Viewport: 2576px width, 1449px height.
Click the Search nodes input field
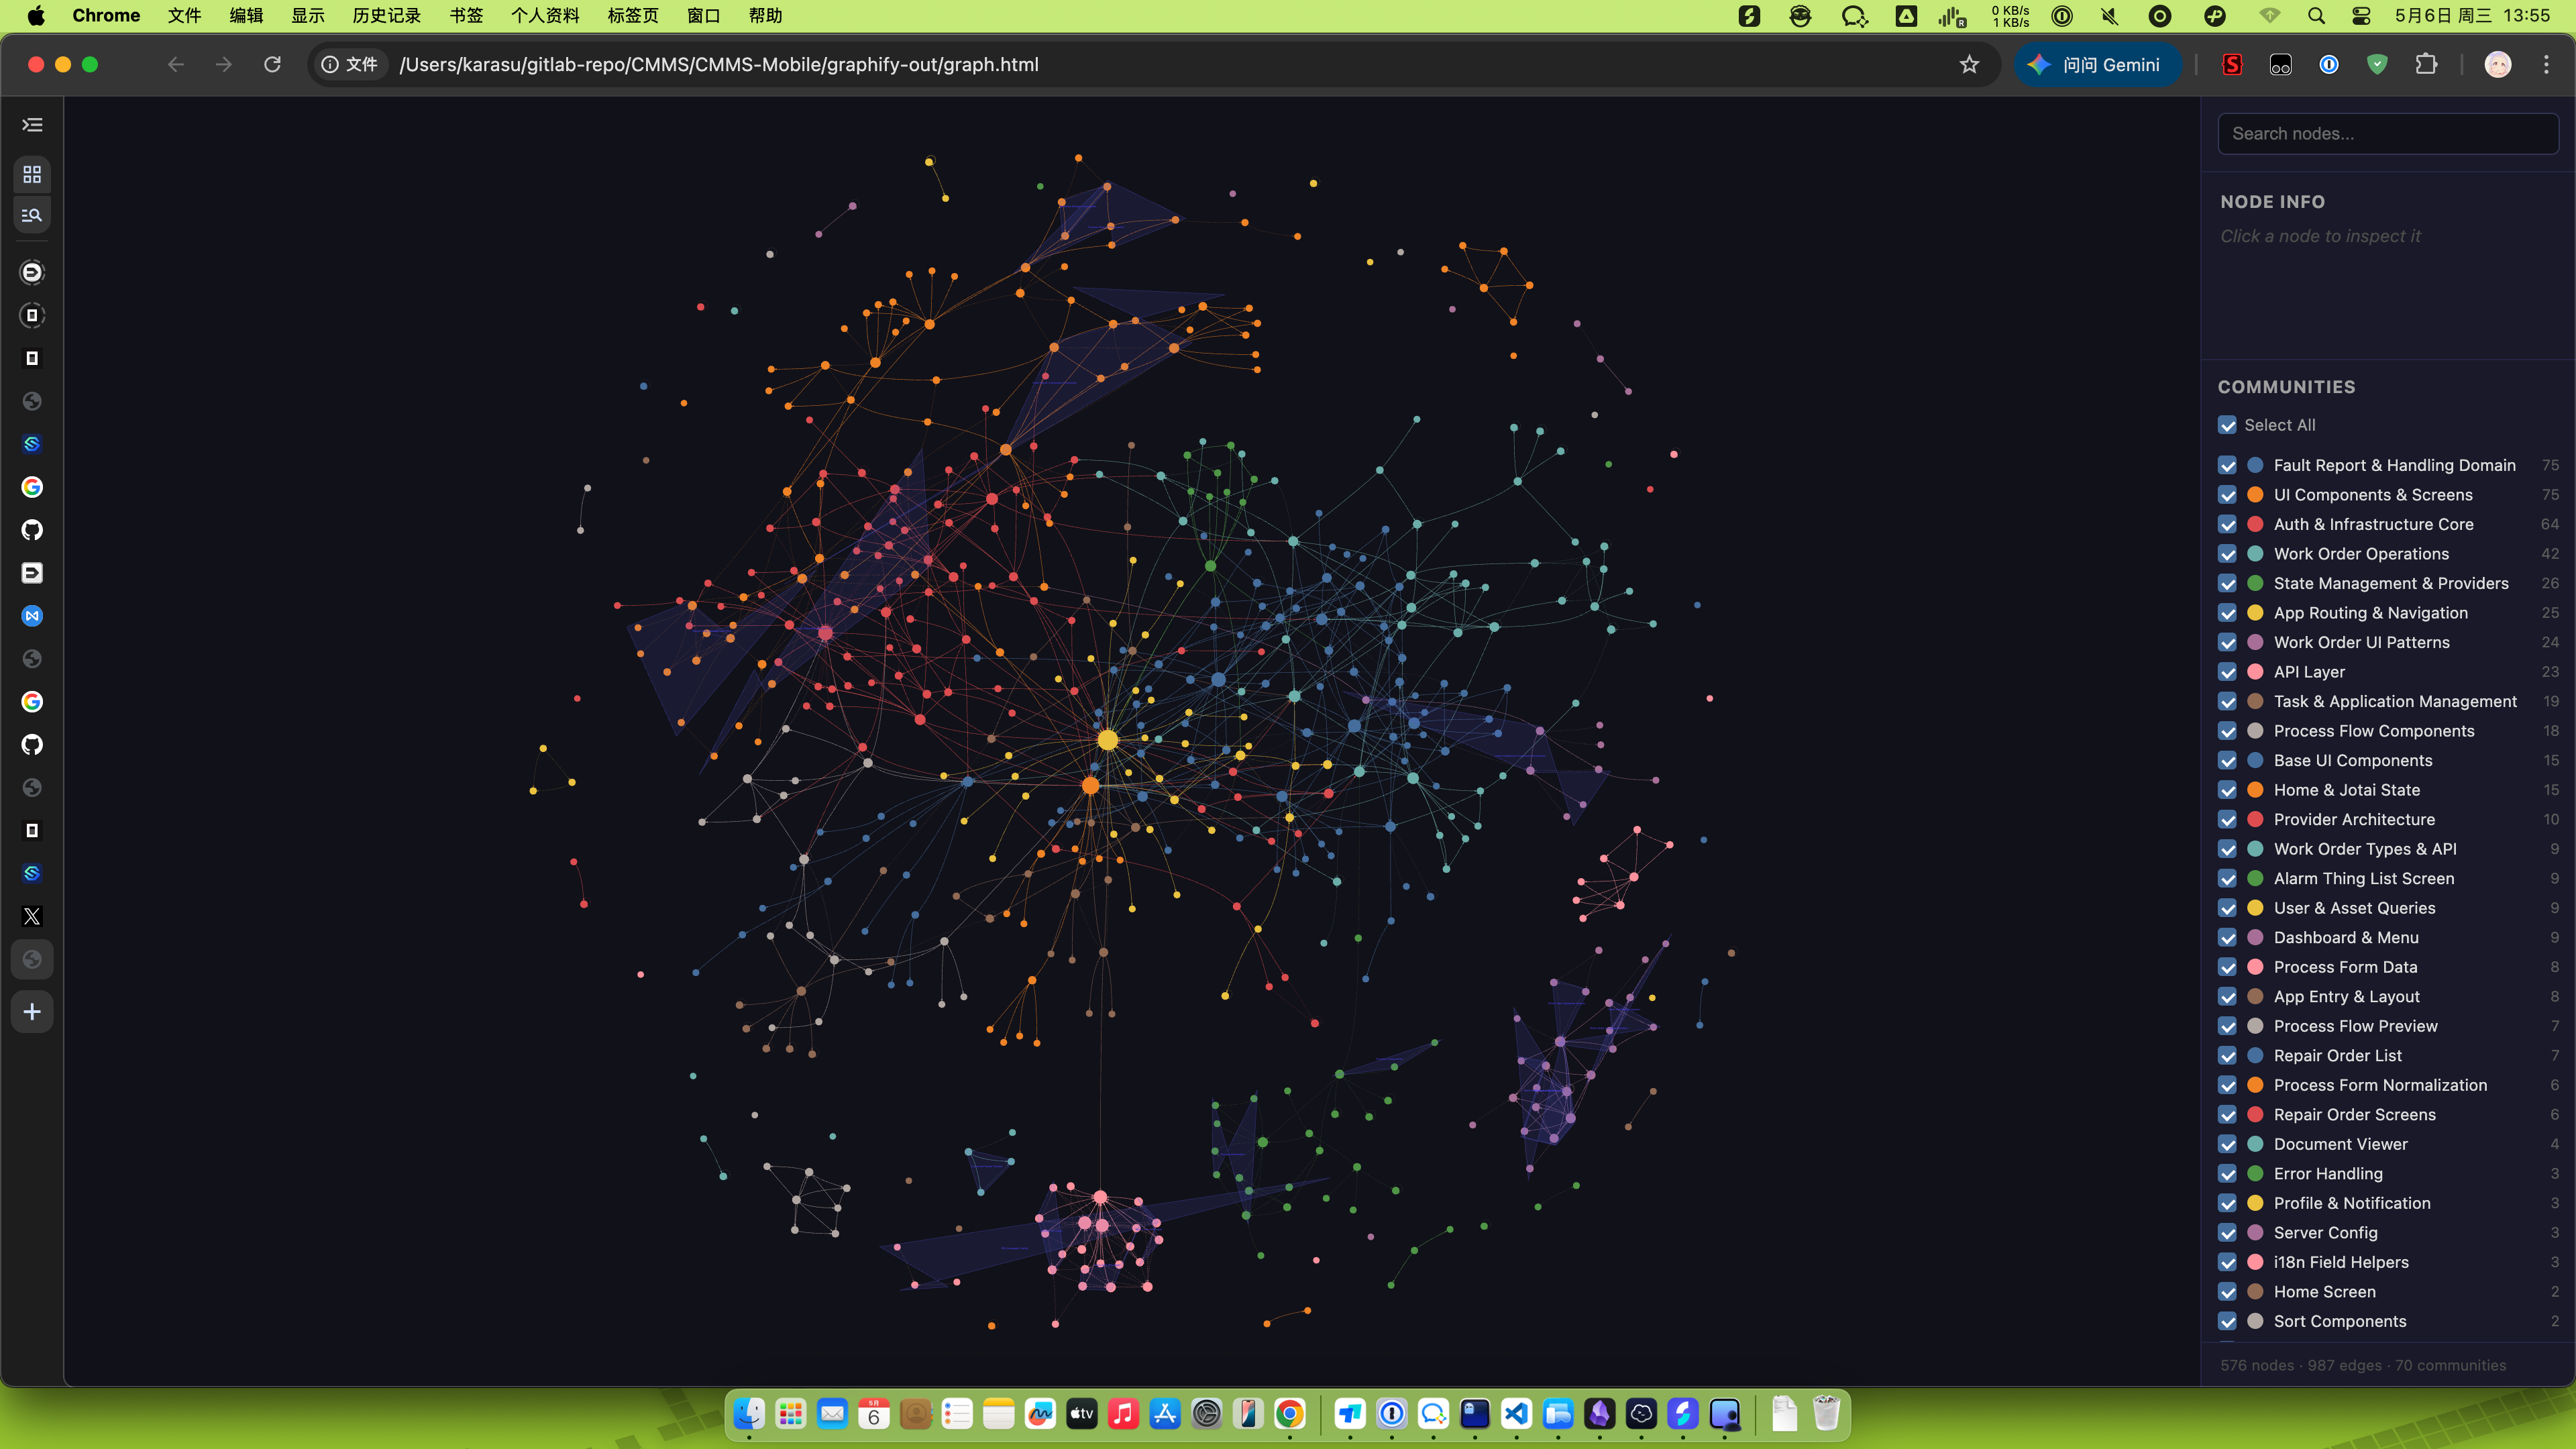click(x=2387, y=134)
